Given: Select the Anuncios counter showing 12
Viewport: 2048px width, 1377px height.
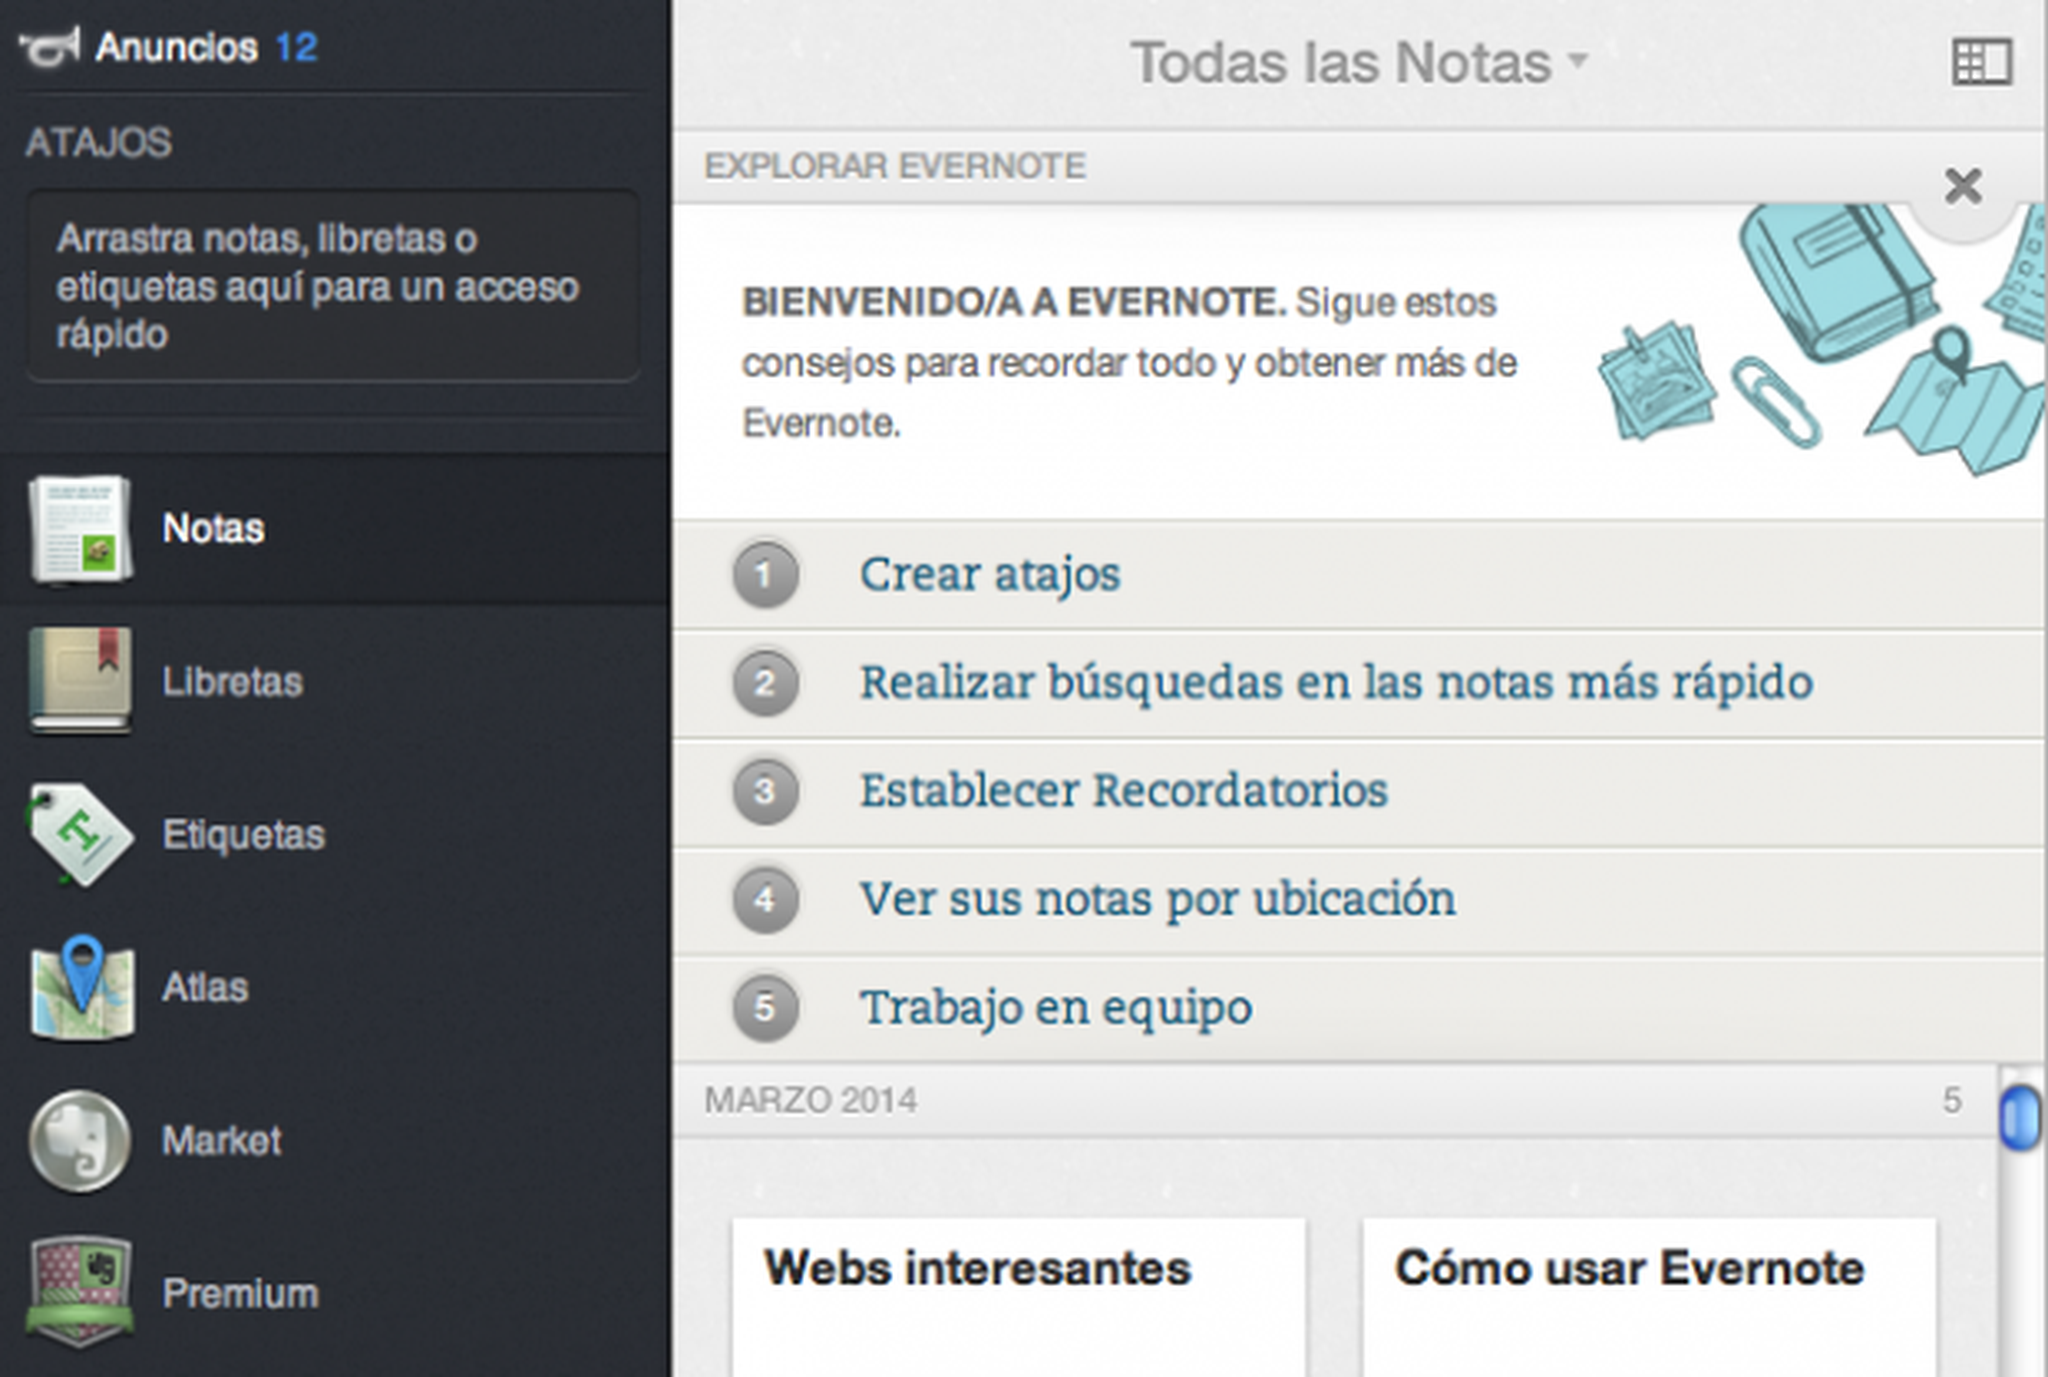Looking at the screenshot, I should coord(298,45).
